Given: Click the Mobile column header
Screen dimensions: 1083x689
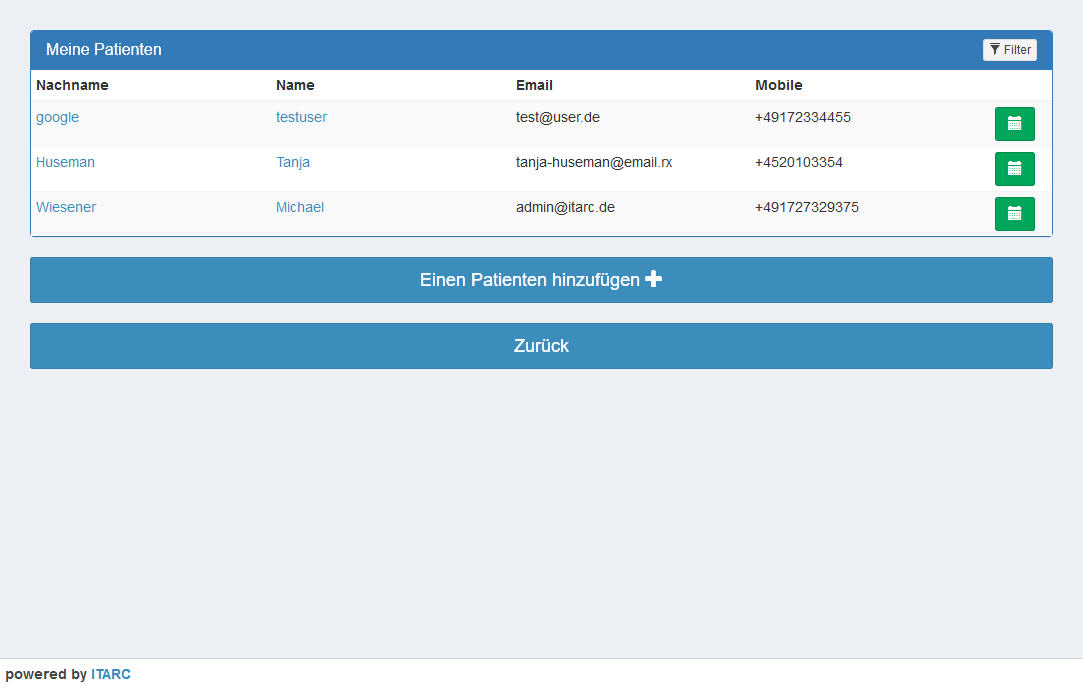Looking at the screenshot, I should pos(778,85).
